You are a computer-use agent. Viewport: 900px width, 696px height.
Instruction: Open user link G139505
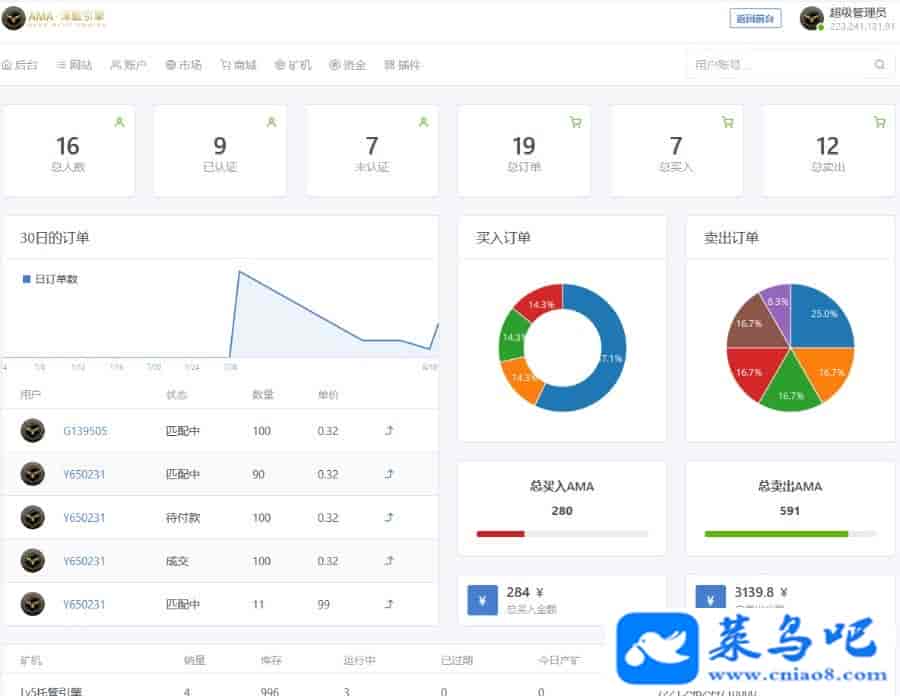coord(85,431)
